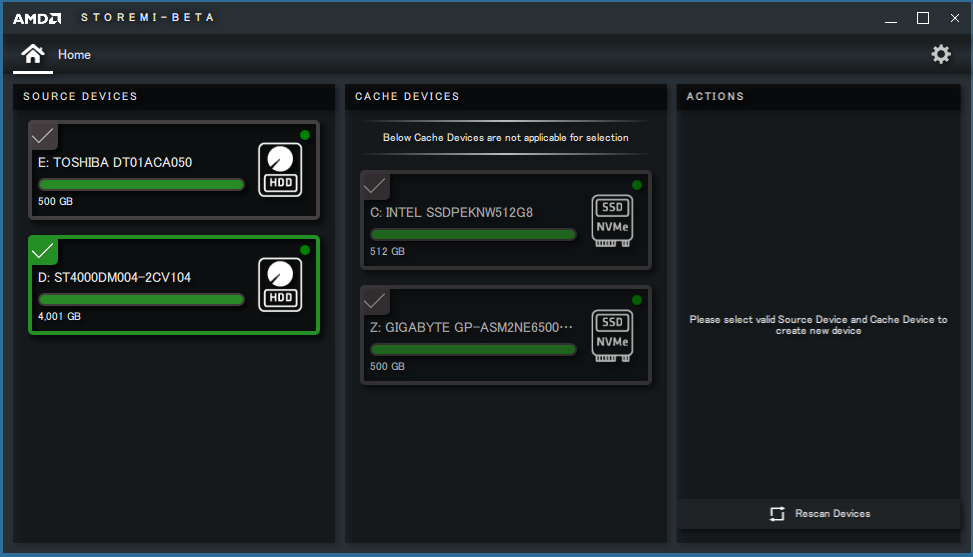Image resolution: width=973 pixels, height=557 pixels.
Task: Click the SSD NVMe icon of C: INTEL drive
Action: pos(612,221)
